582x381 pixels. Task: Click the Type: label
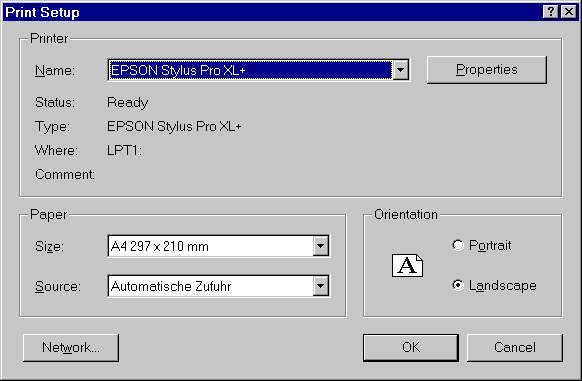click(52, 127)
